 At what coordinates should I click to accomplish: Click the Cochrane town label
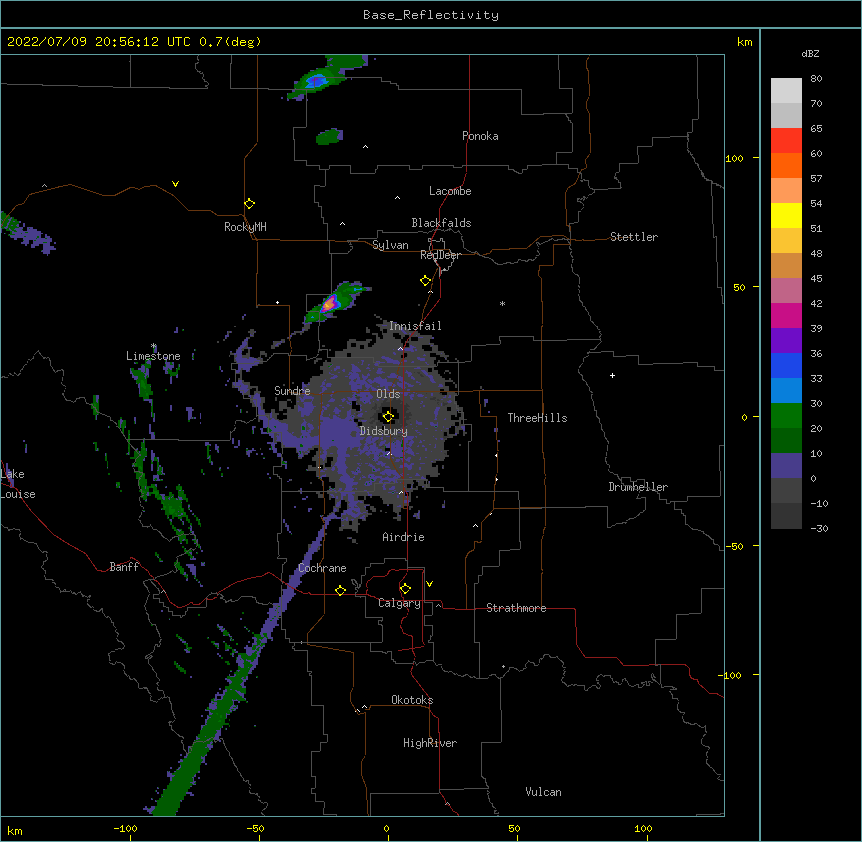click(322, 568)
